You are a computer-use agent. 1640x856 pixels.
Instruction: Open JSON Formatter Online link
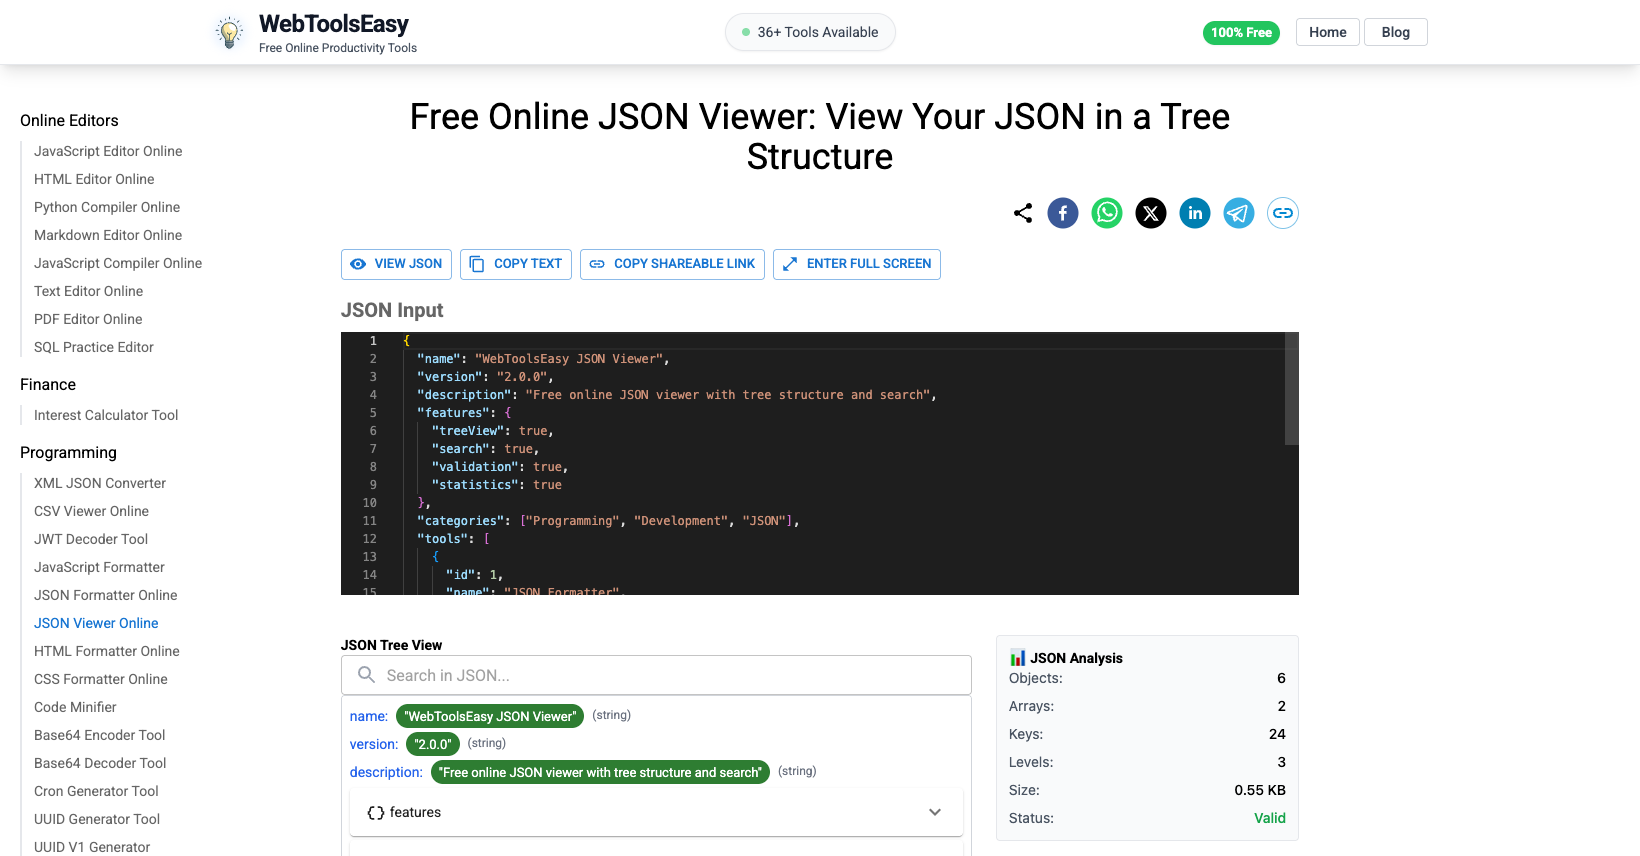tap(105, 595)
